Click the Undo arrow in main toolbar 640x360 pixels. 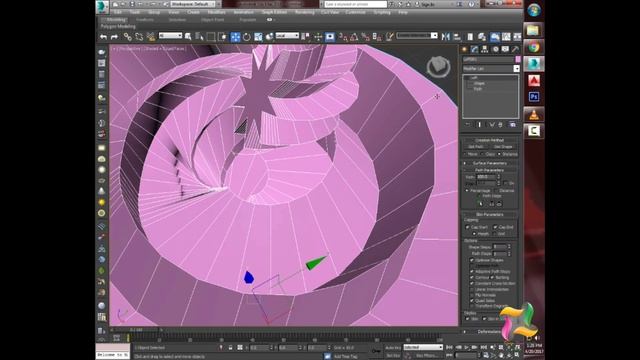coord(103,37)
